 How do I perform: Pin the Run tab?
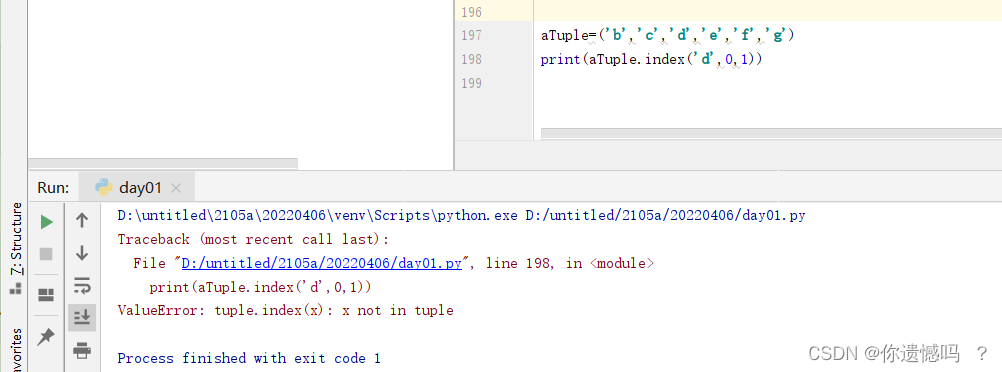point(45,336)
